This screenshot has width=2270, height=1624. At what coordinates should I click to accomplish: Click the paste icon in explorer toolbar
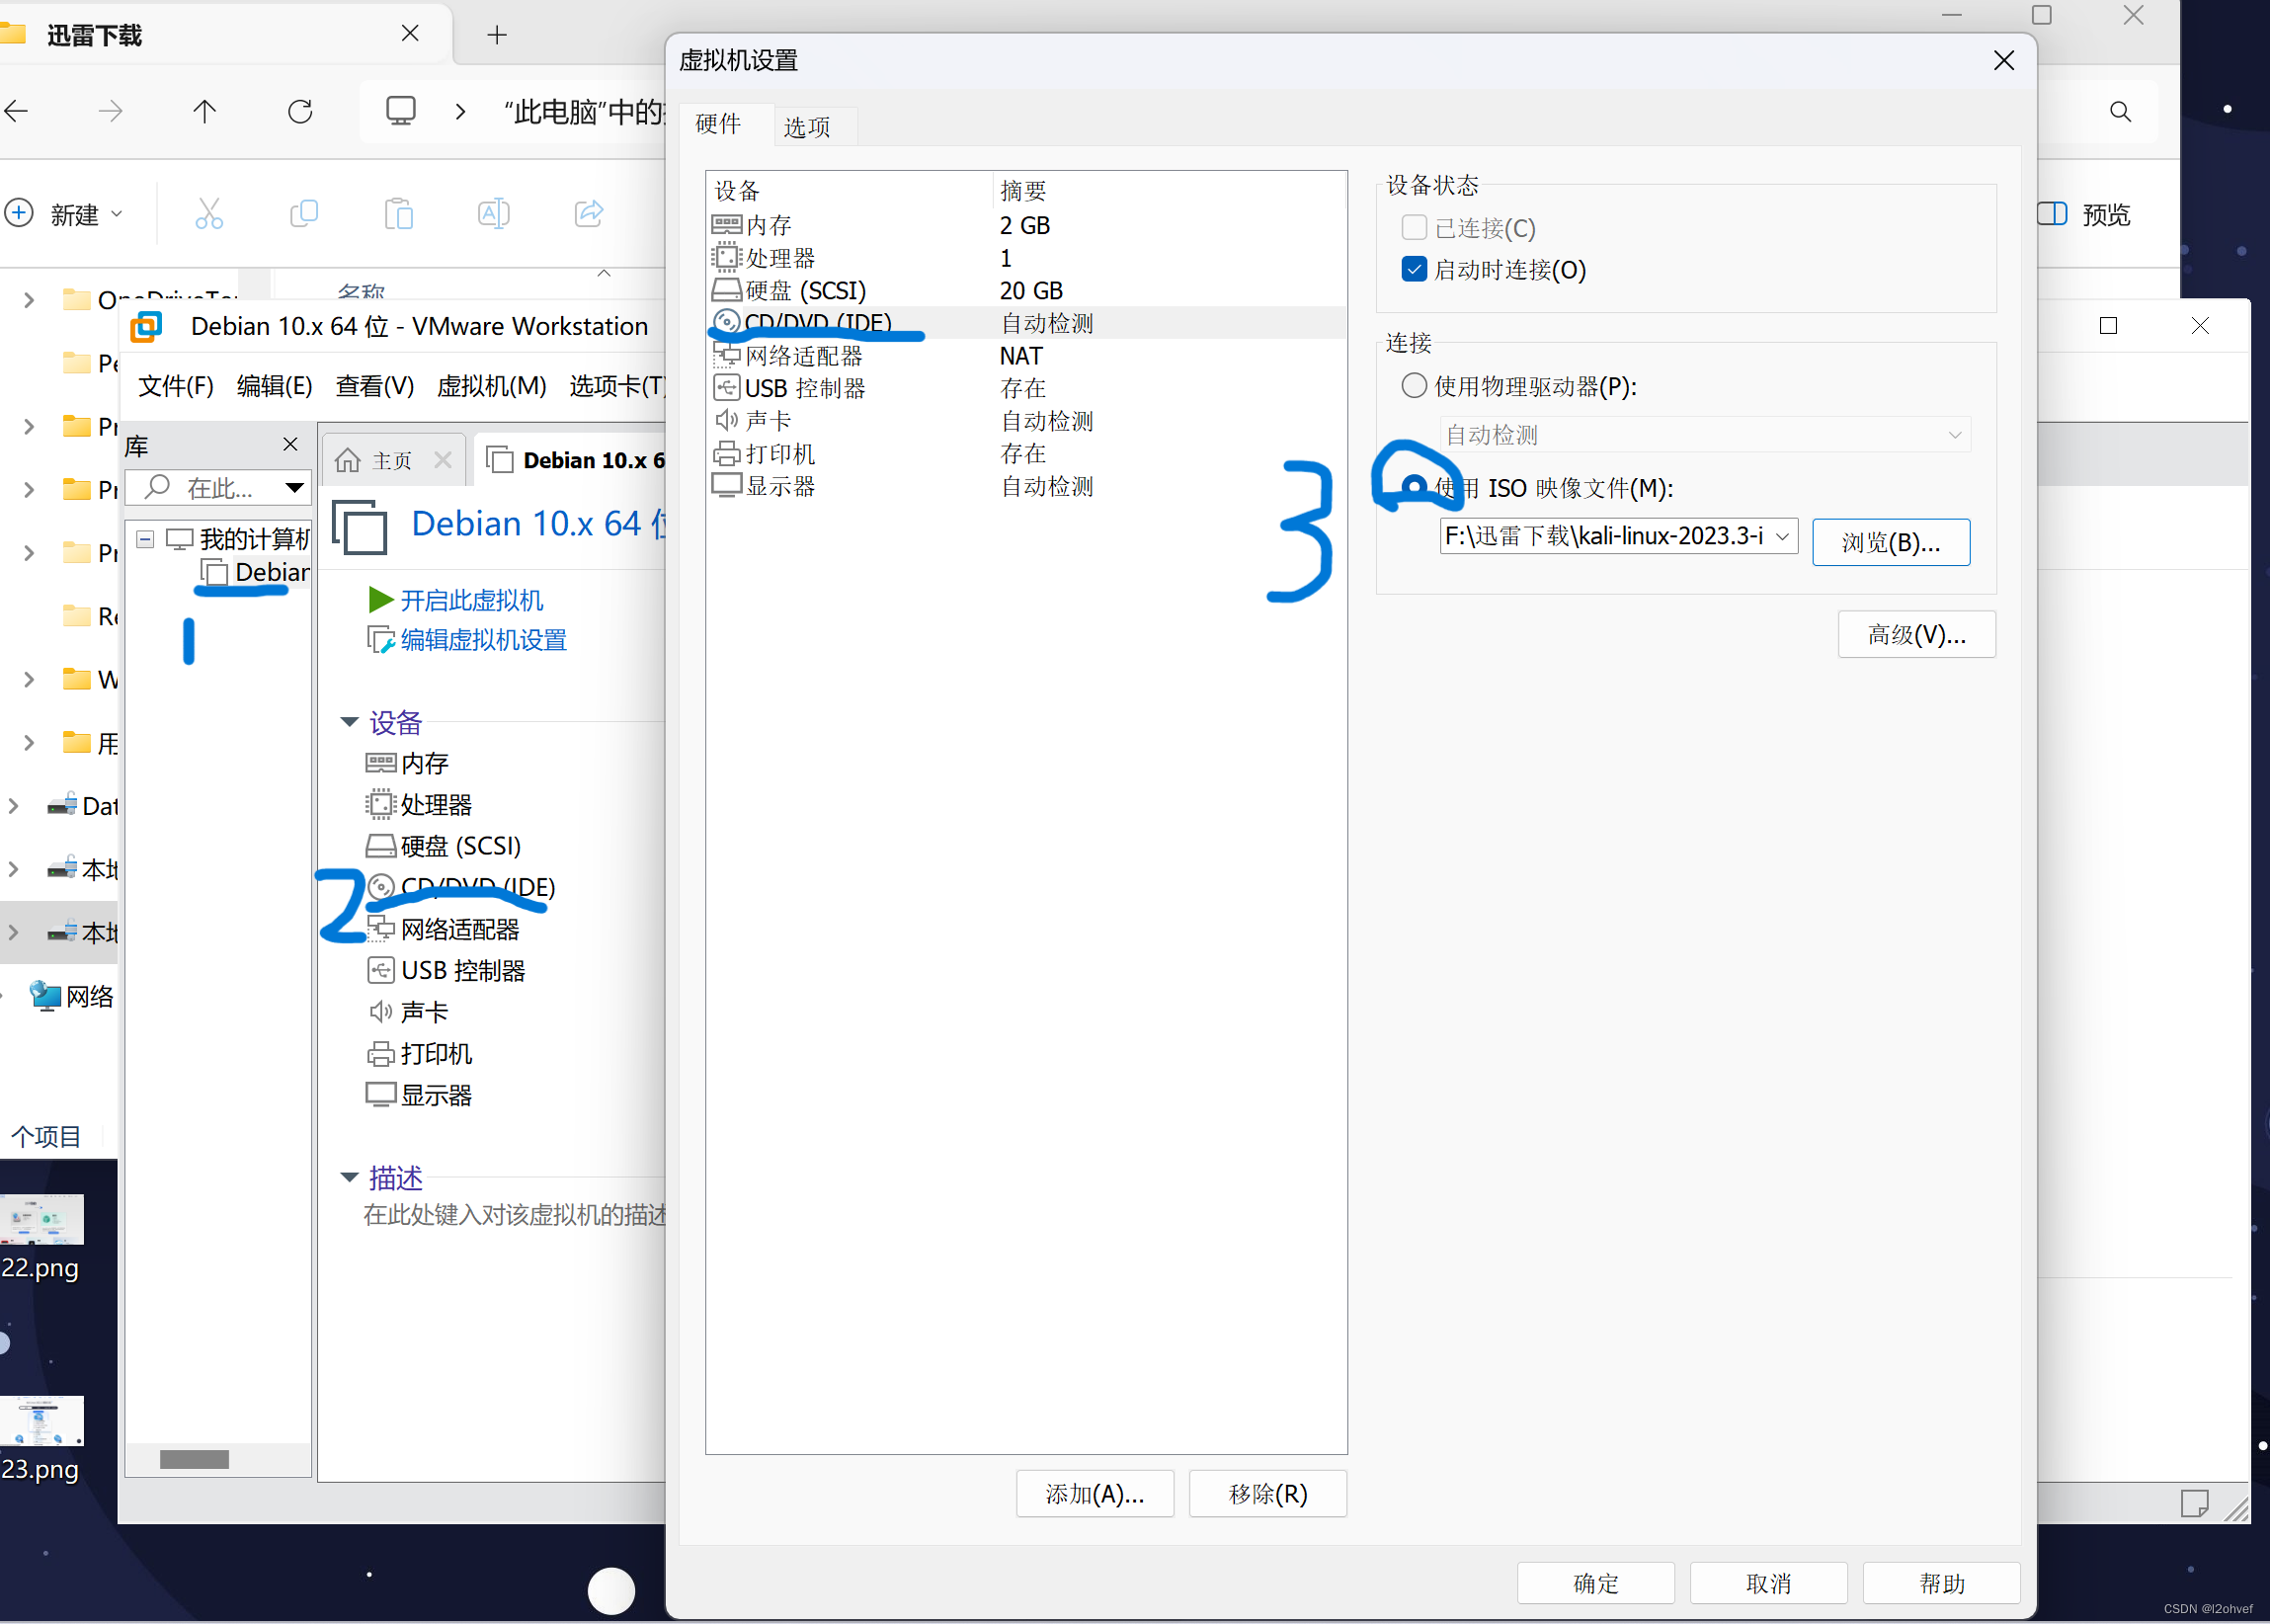(399, 213)
